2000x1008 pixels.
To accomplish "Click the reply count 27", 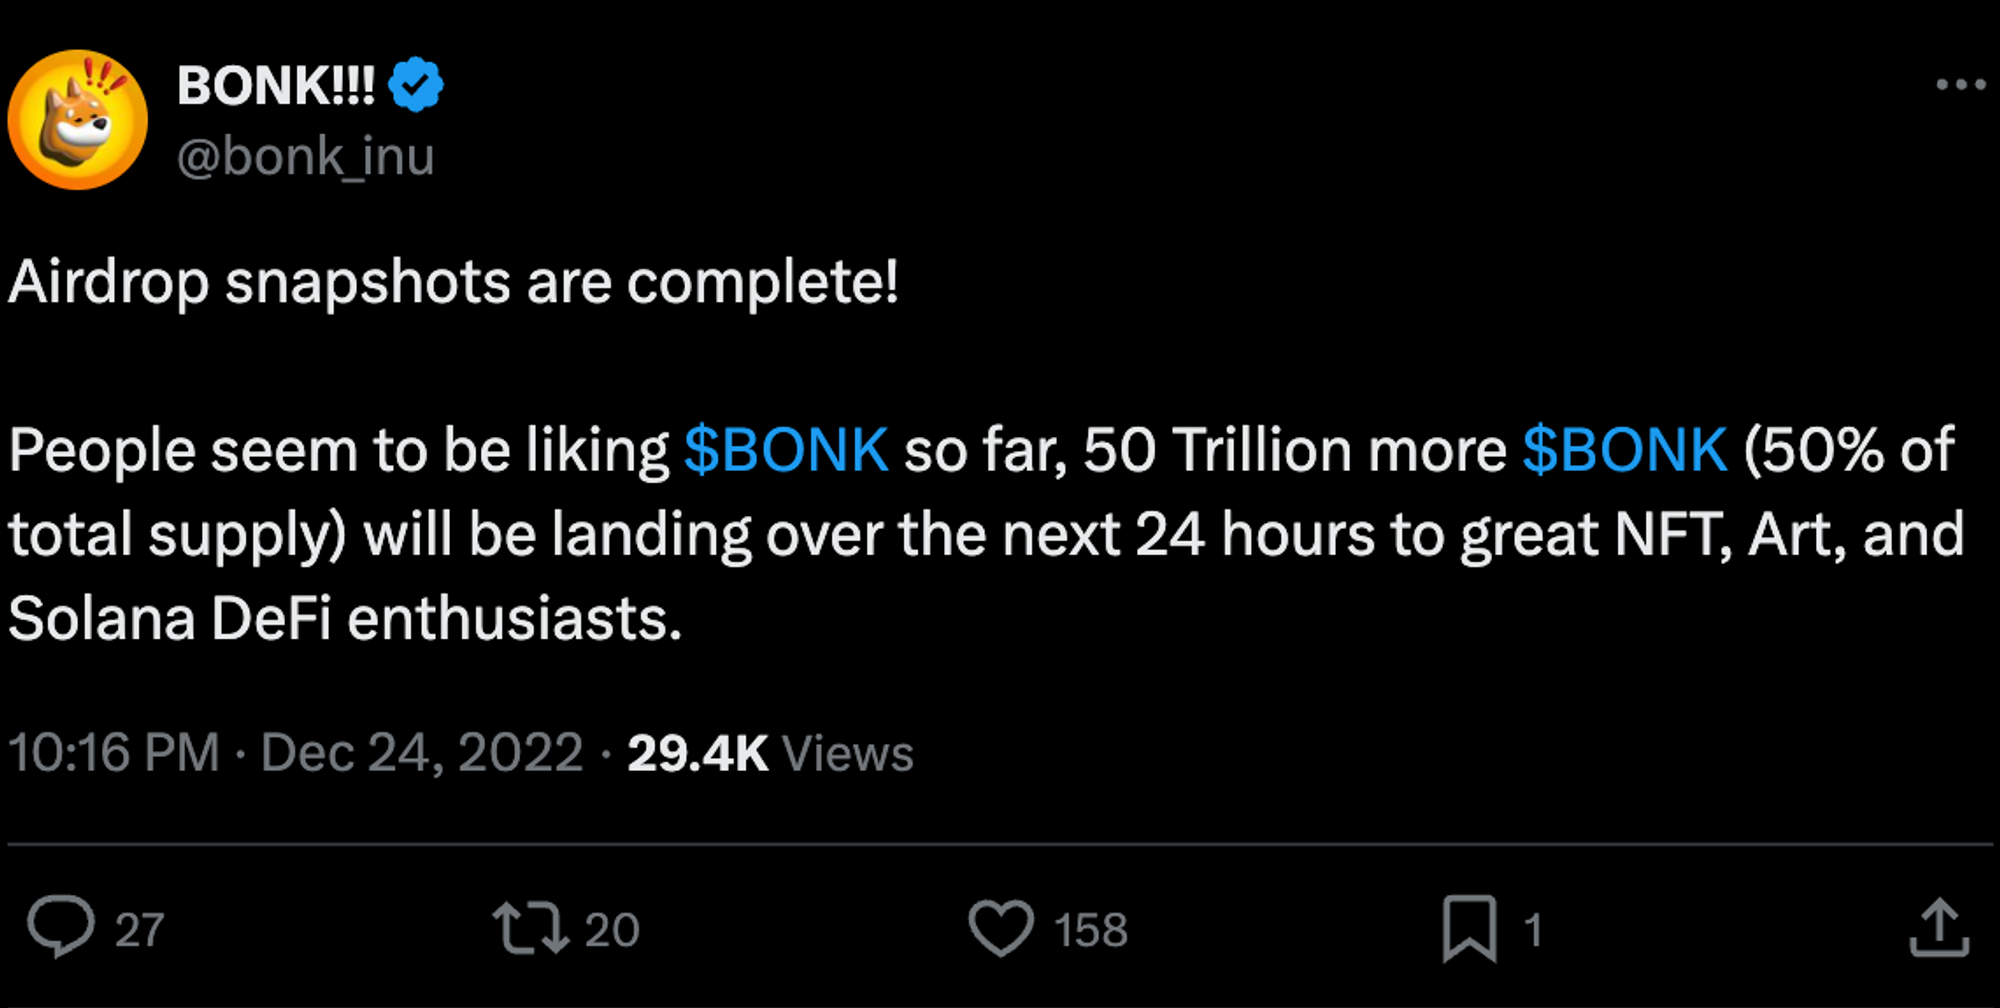I will pos(139,930).
